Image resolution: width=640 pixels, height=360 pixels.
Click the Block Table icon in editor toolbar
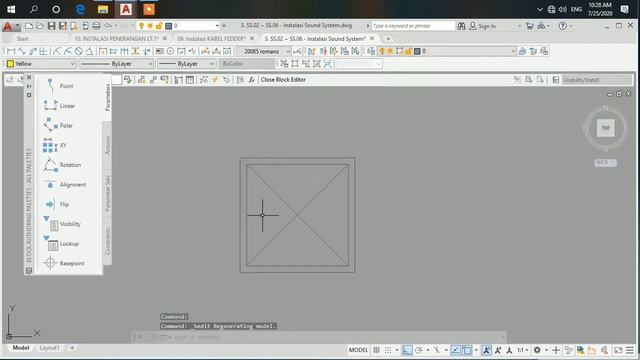(x=190, y=80)
